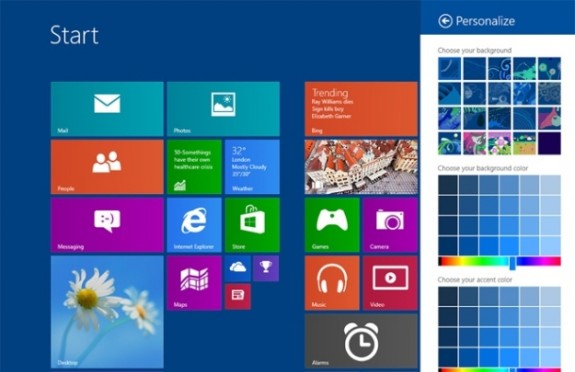Launch the Games tile
The width and height of the screenshot is (575, 372).
pyautogui.click(x=332, y=225)
